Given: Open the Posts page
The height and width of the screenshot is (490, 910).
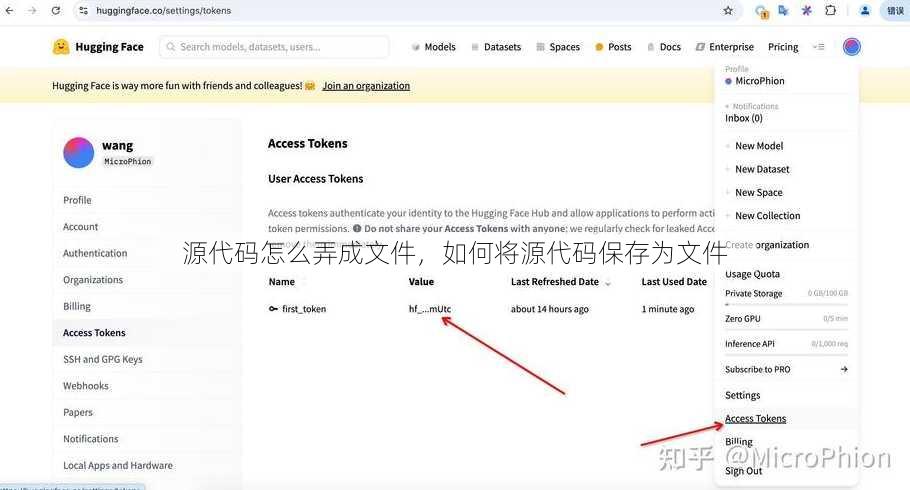Looking at the screenshot, I should 613,47.
